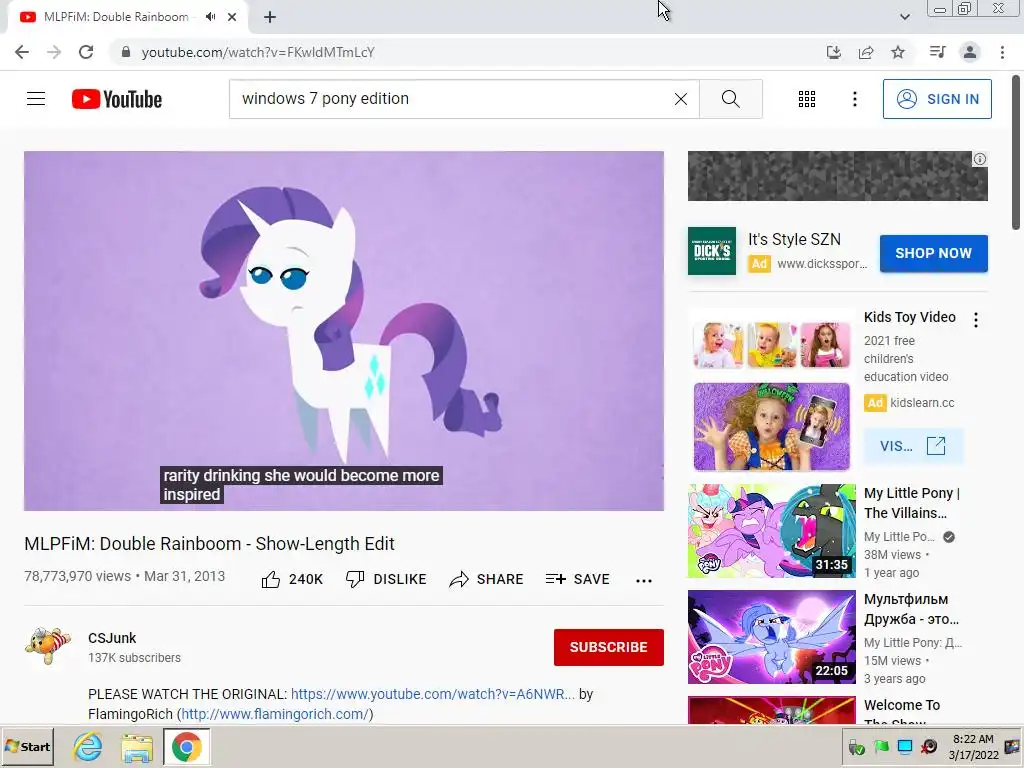Open the Chrome three-dot menu
This screenshot has width=1024, height=768.
tap(1002, 52)
